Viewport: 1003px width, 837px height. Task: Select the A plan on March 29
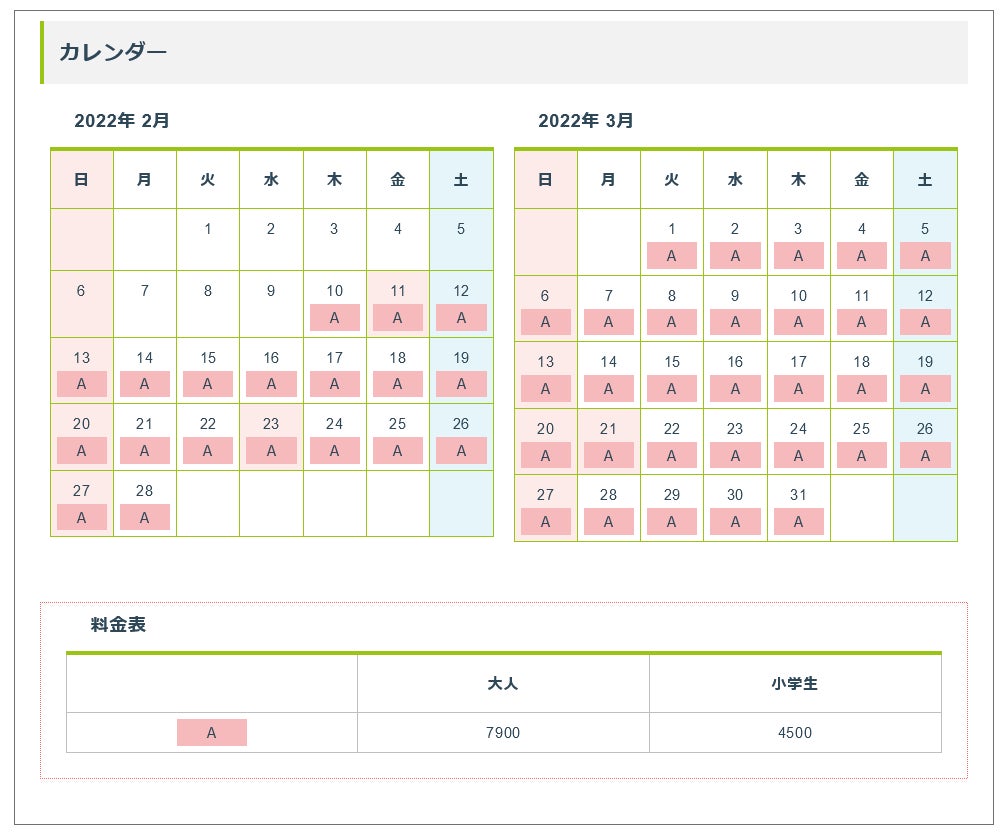click(672, 522)
